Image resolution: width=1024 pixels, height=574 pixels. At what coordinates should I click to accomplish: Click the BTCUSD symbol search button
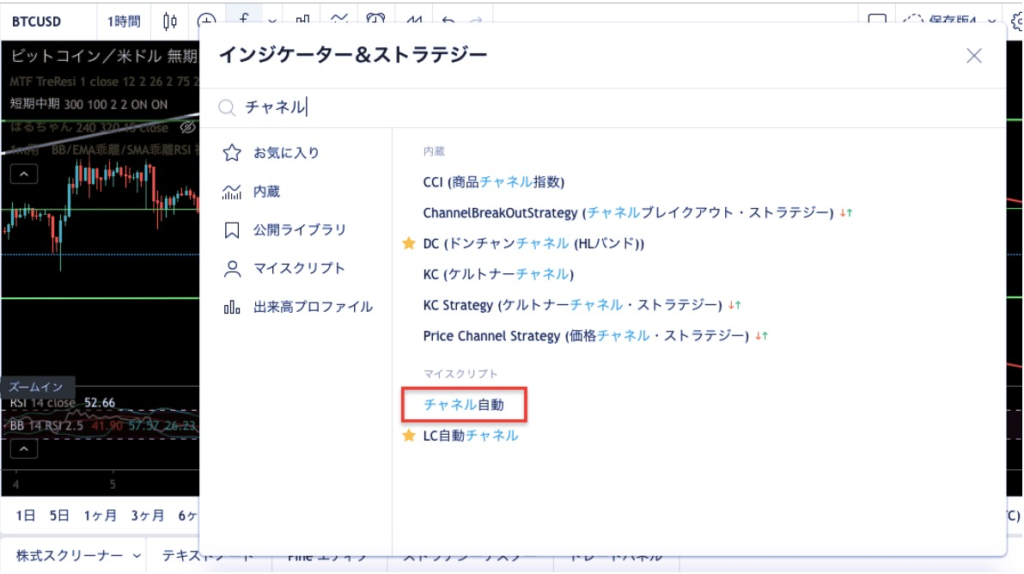37,22
